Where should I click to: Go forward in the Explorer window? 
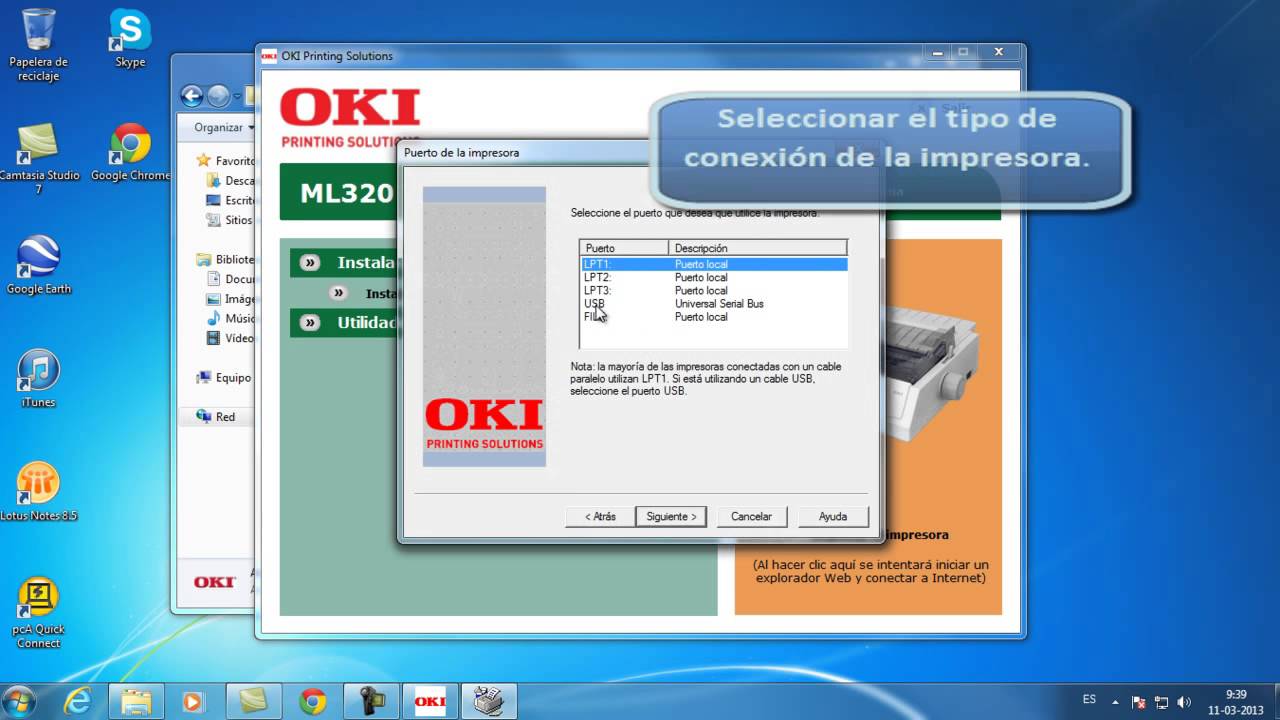click(219, 96)
